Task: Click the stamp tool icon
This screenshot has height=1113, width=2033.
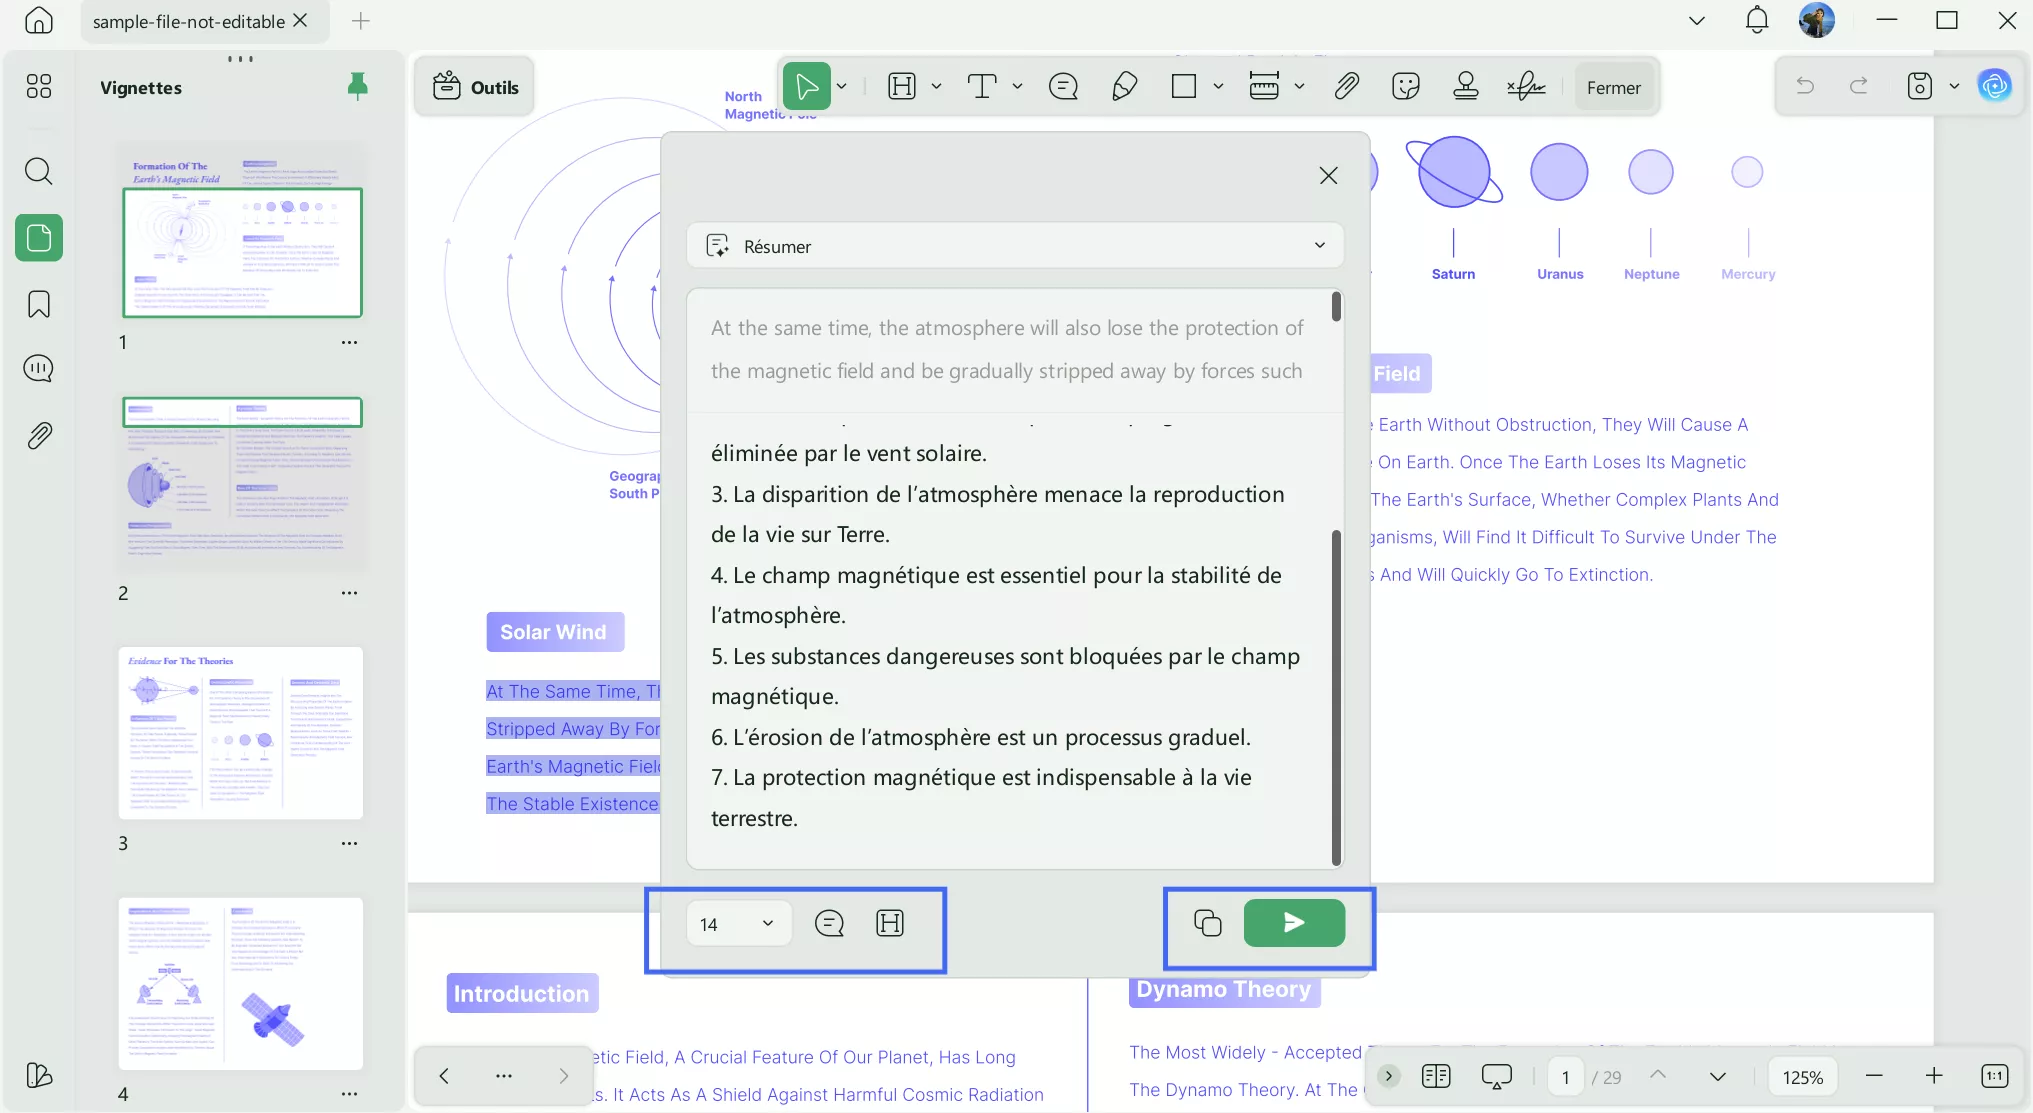Action: coord(1465,87)
